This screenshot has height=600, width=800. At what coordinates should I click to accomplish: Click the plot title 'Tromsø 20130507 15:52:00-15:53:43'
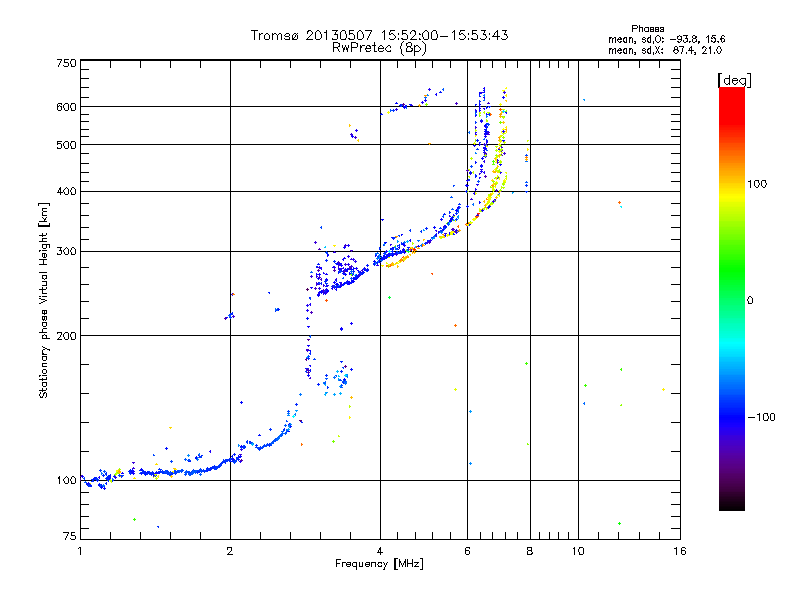[379, 35]
